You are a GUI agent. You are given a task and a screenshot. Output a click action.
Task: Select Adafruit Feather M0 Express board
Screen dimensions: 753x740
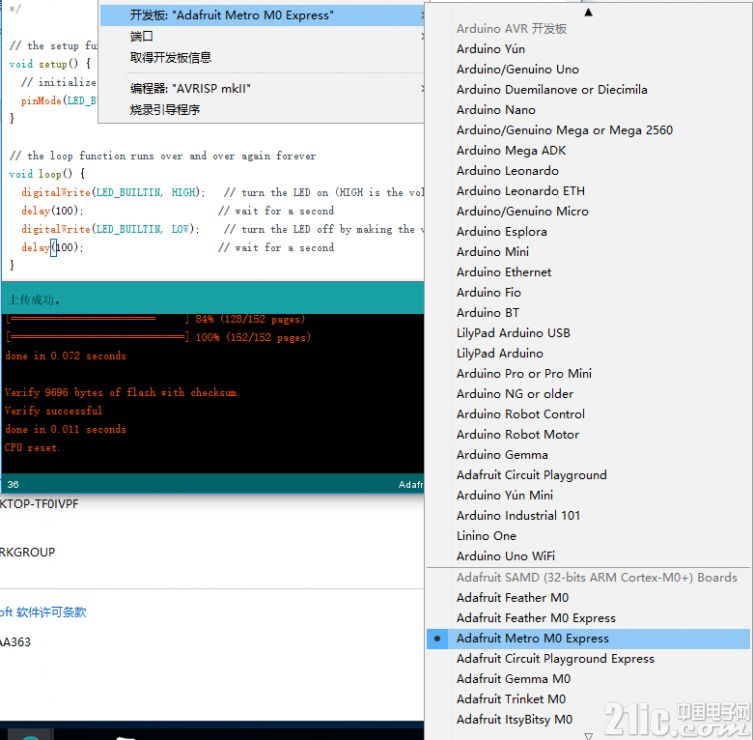[588, 618]
